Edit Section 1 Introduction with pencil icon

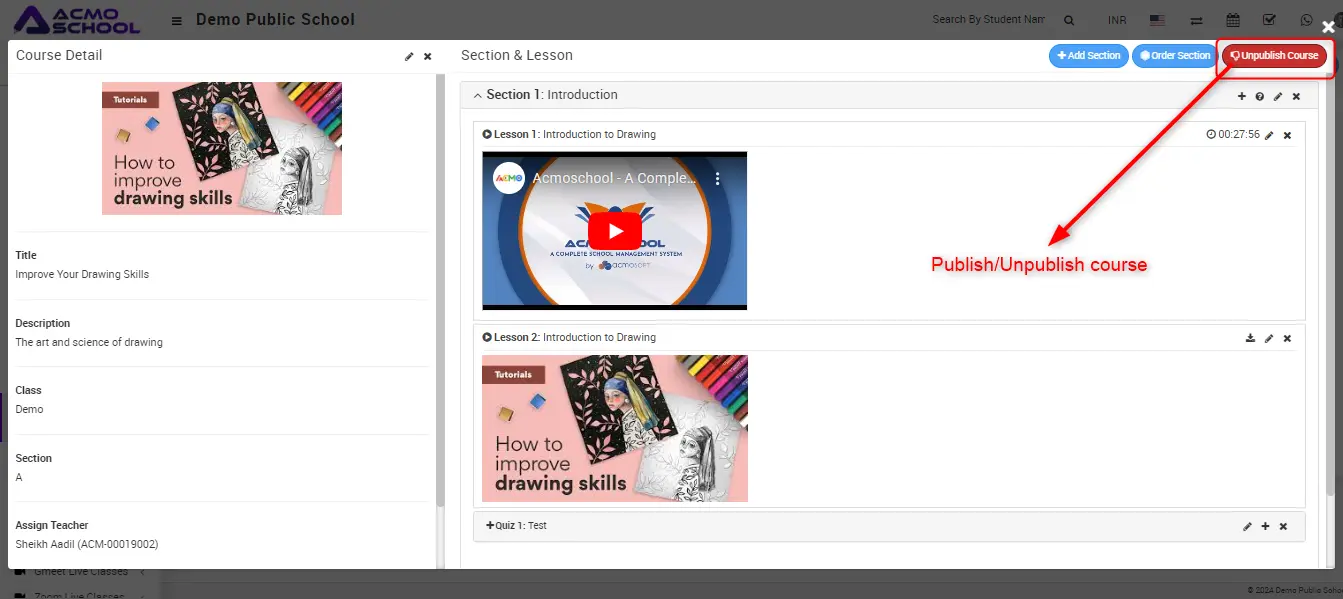point(1278,97)
